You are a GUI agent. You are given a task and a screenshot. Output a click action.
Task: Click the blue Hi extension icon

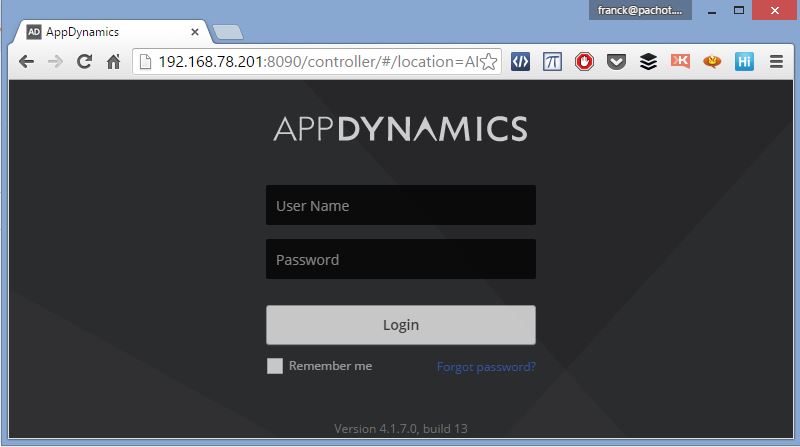(x=744, y=62)
